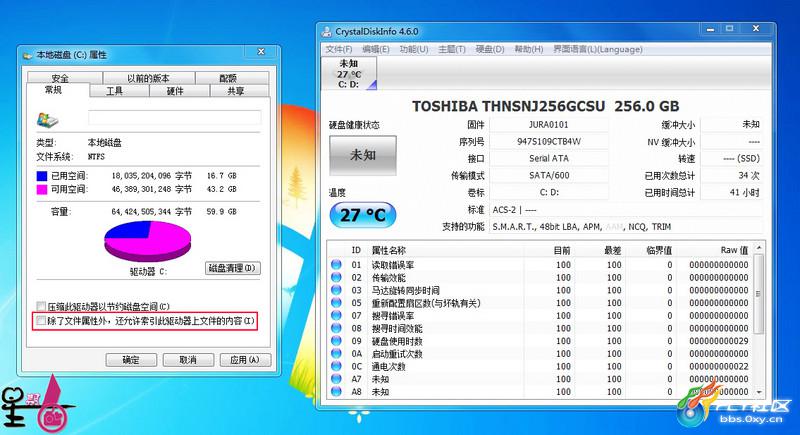This screenshot has height=435, width=800.
Task: Open the 界面语言(L)(Language) menu
Action: 598,49
